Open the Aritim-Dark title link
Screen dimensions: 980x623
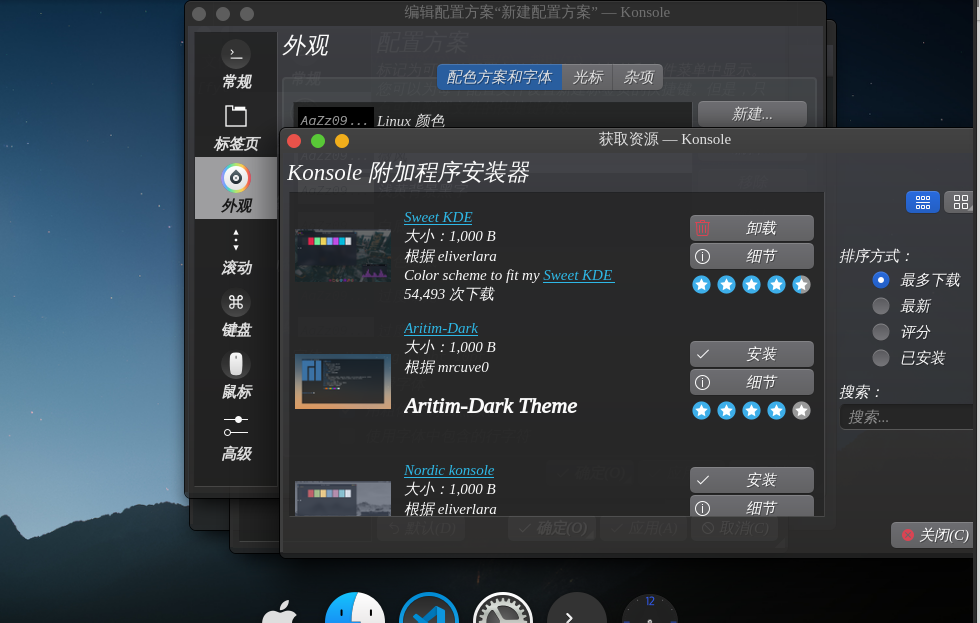[441, 329]
